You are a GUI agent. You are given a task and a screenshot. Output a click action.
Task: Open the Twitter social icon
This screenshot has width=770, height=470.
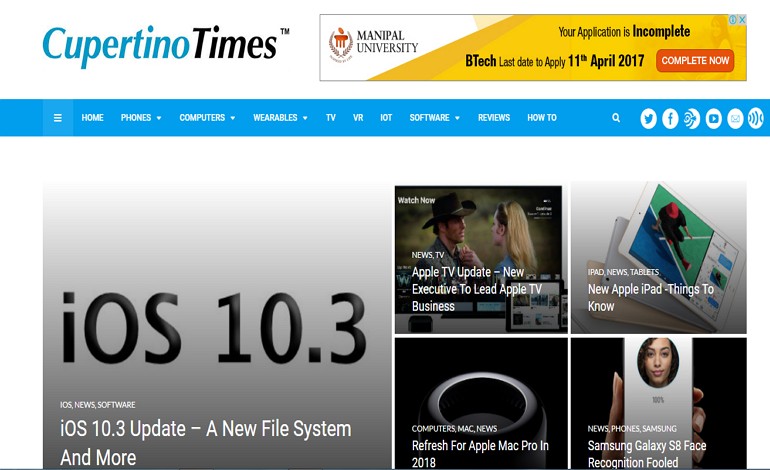pos(648,118)
